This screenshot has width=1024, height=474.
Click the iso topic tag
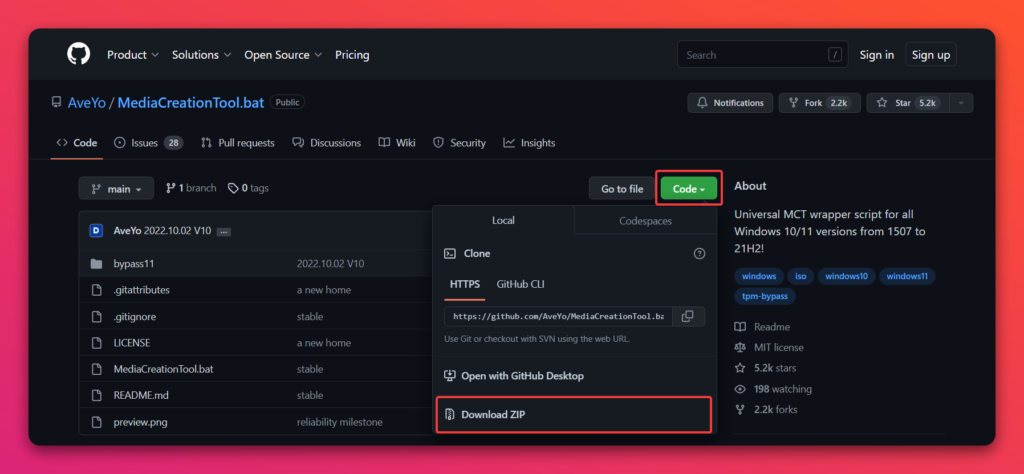point(800,276)
